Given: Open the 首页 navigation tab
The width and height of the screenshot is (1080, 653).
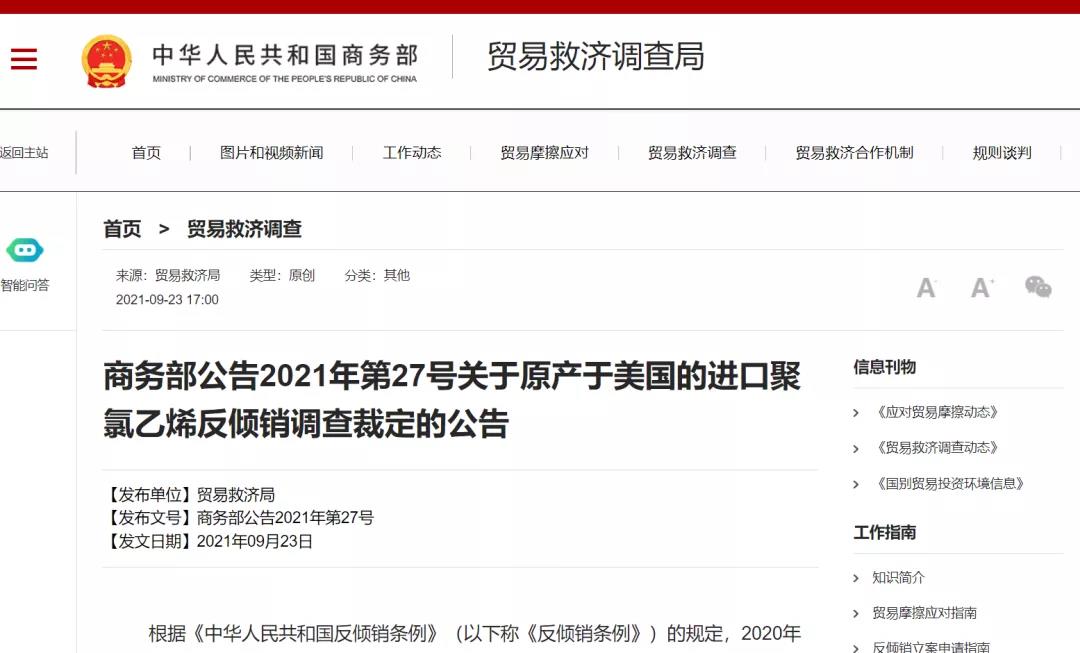Looking at the screenshot, I should (x=146, y=153).
